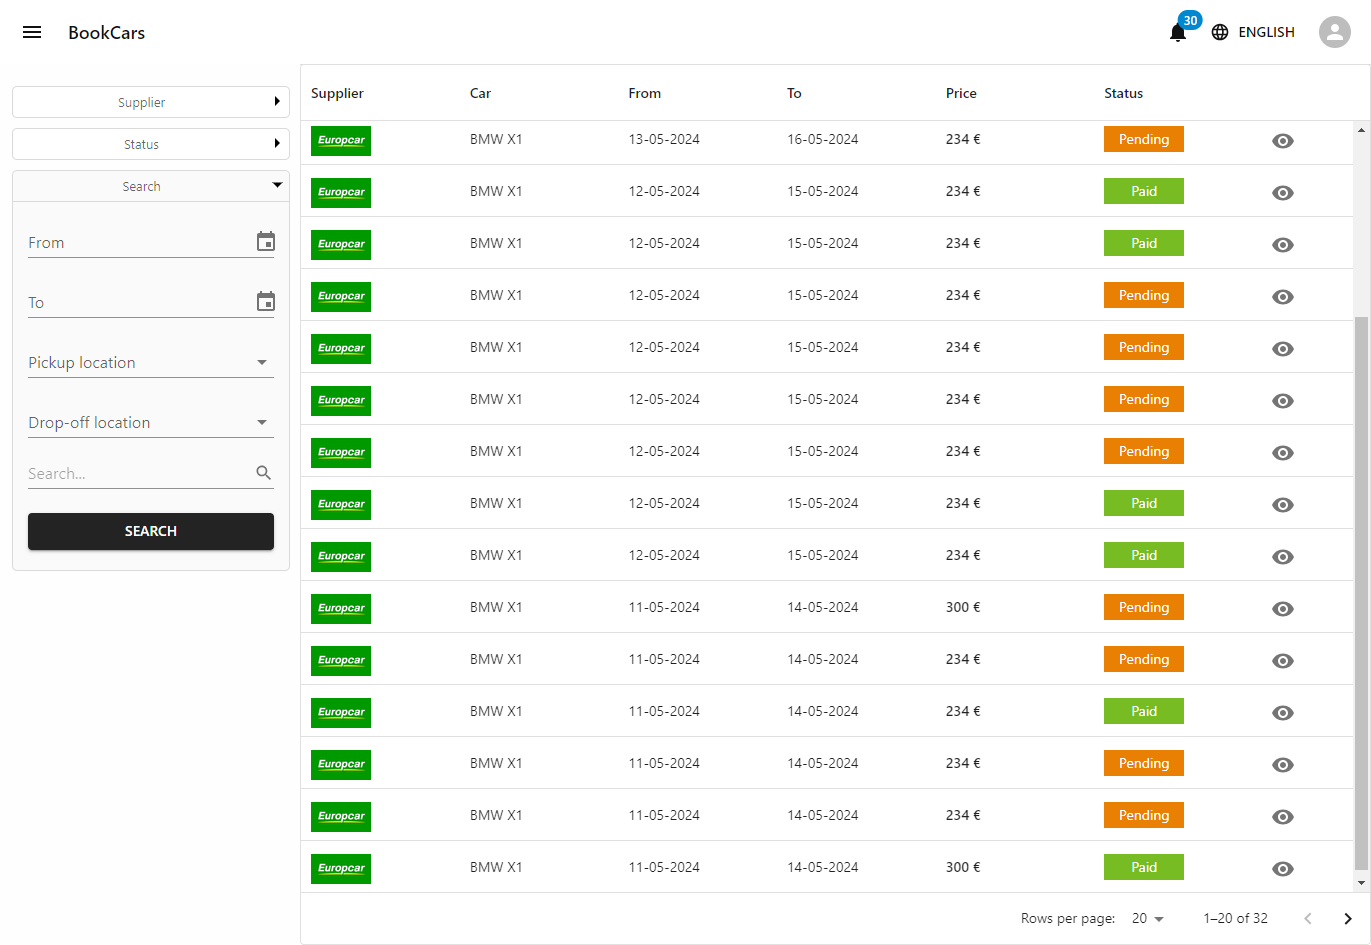Click the 1–20 of 32 pagination text
The height and width of the screenshot is (945, 1371).
tap(1235, 918)
